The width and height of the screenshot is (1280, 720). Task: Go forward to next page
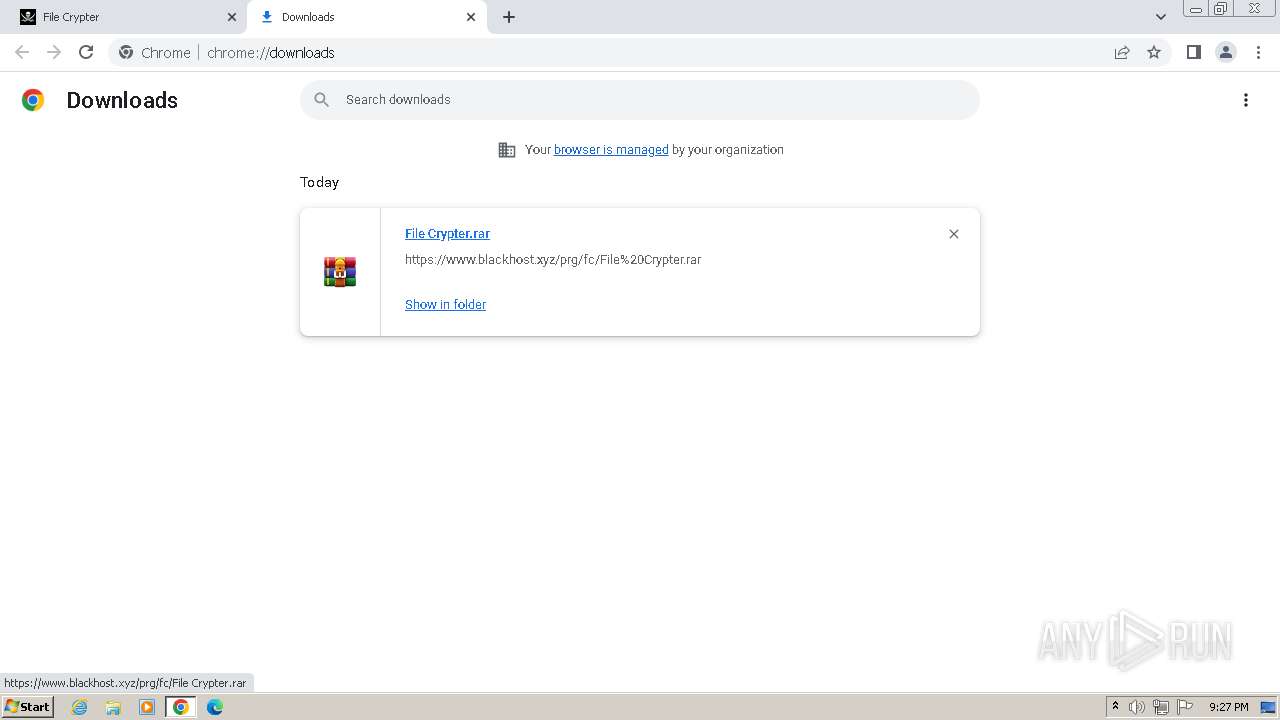(54, 52)
